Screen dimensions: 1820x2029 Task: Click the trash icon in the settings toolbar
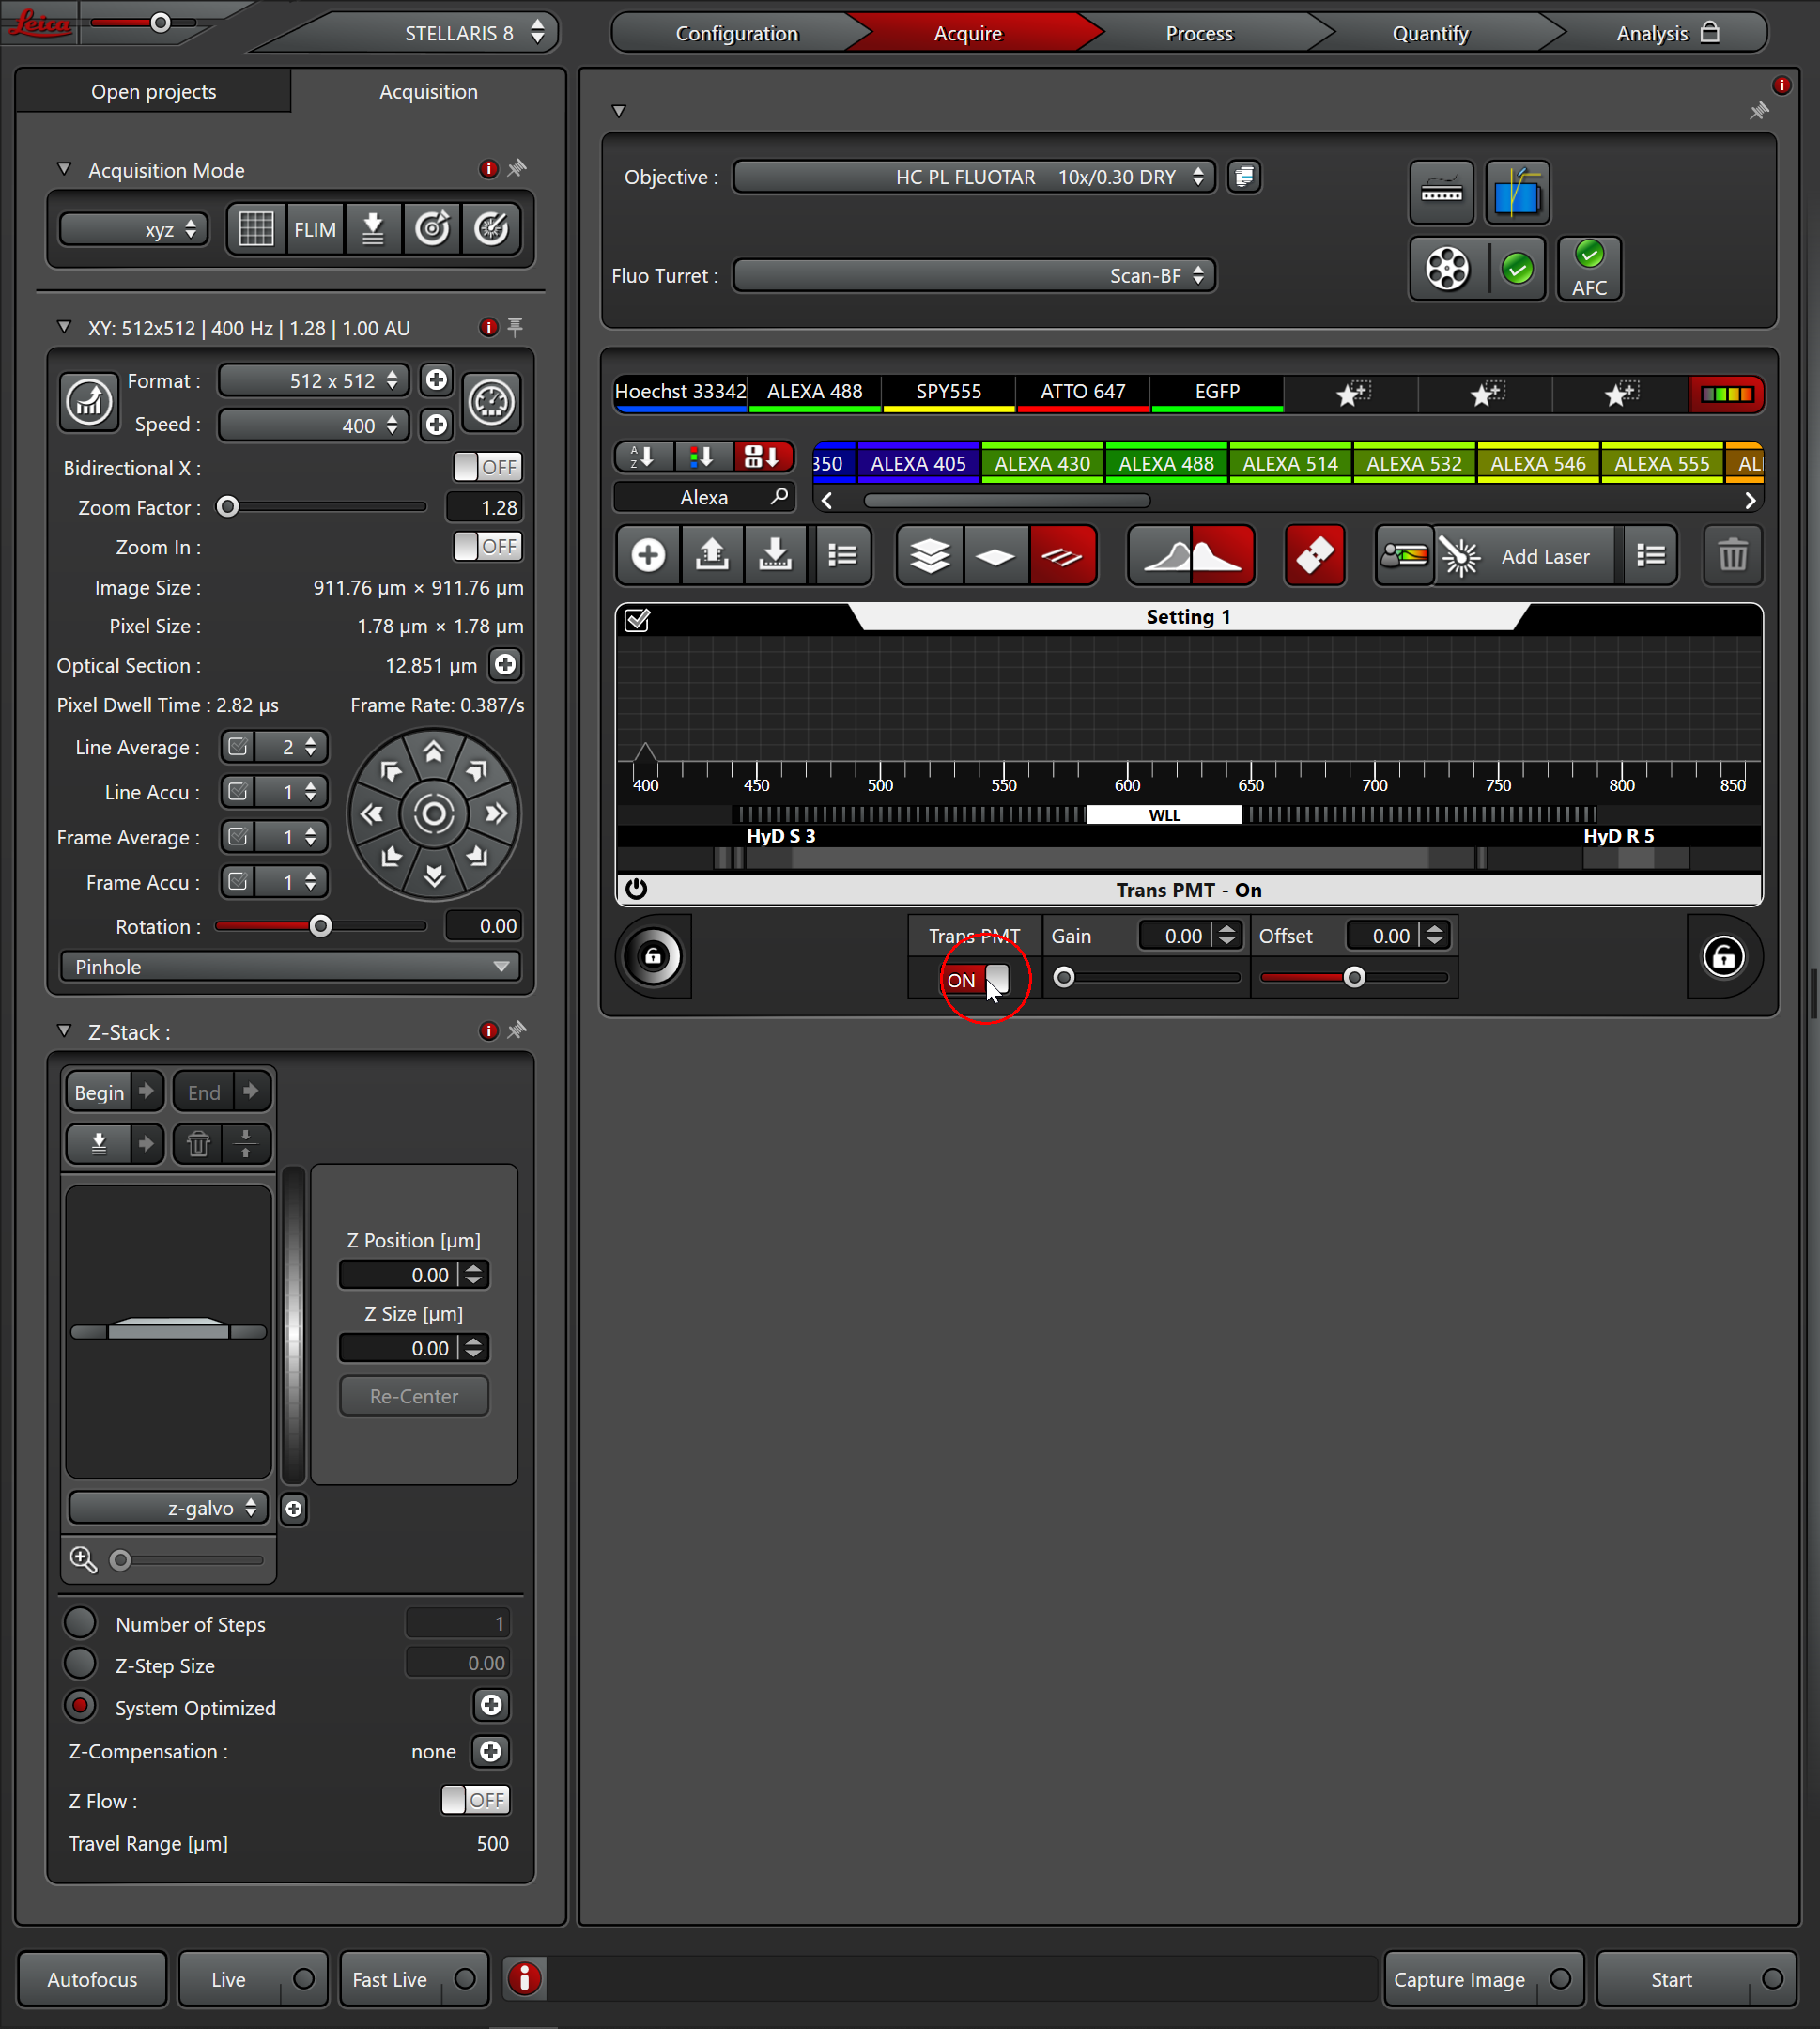[1732, 555]
